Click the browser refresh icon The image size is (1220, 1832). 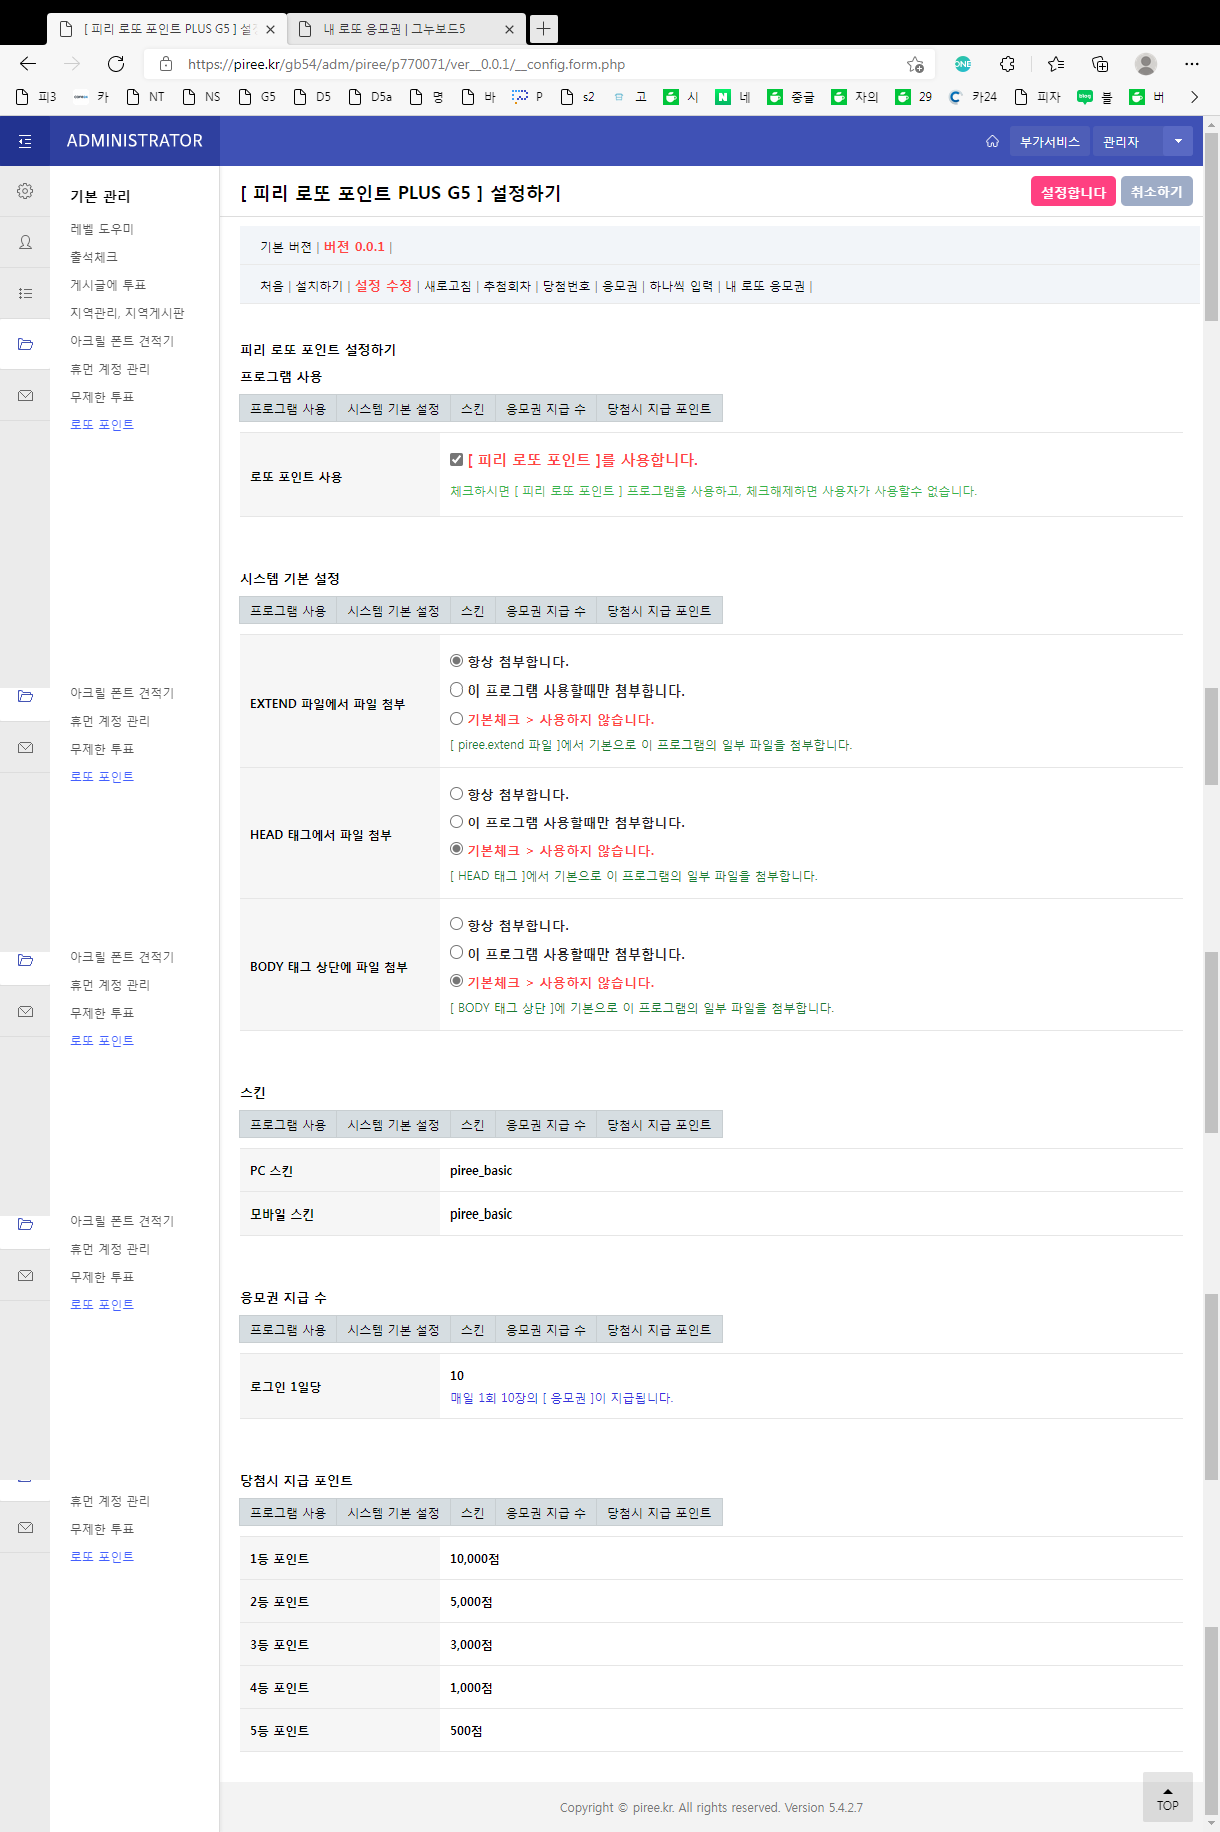pyautogui.click(x=116, y=64)
